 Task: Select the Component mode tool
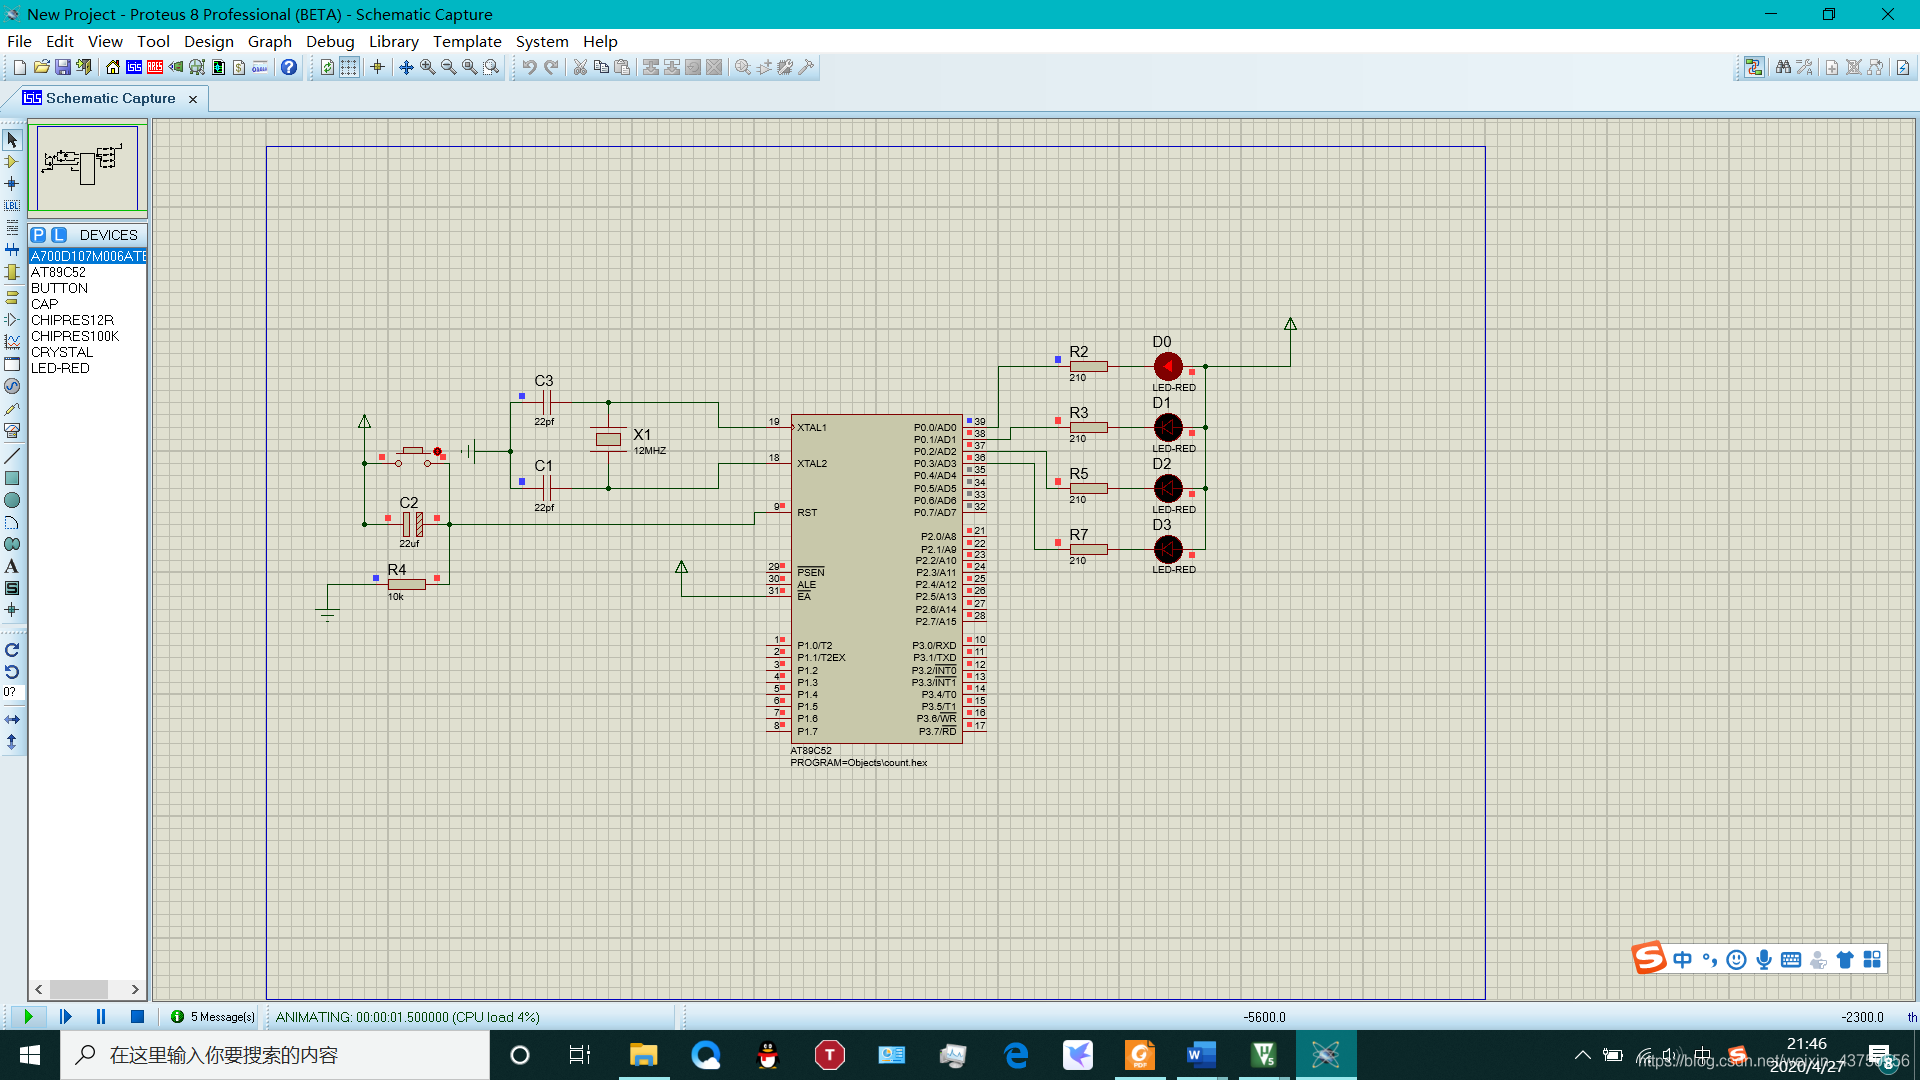pos(12,162)
